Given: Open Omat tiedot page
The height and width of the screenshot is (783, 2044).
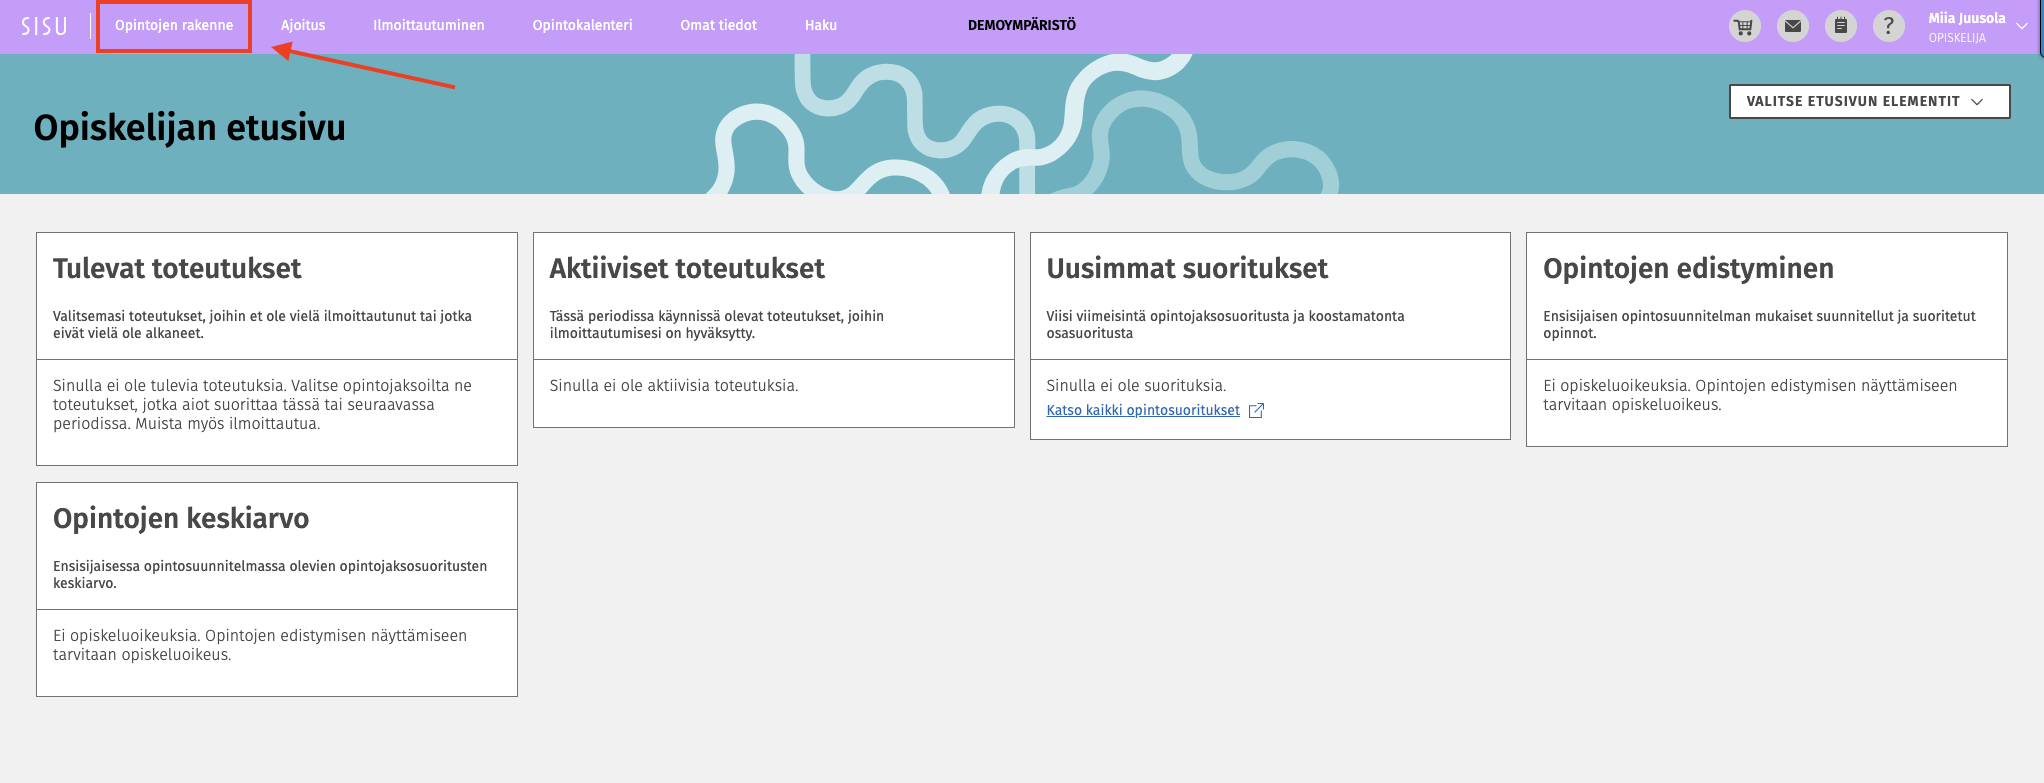Looking at the screenshot, I should point(718,26).
